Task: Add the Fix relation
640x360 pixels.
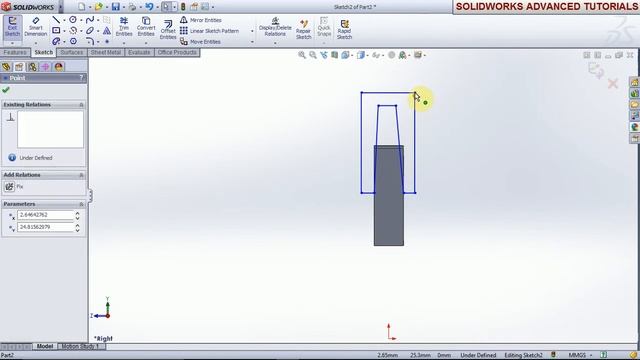Action: point(14,187)
